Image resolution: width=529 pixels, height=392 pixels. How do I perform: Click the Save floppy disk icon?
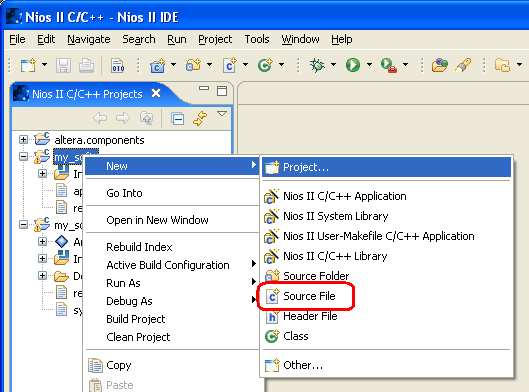click(x=63, y=65)
